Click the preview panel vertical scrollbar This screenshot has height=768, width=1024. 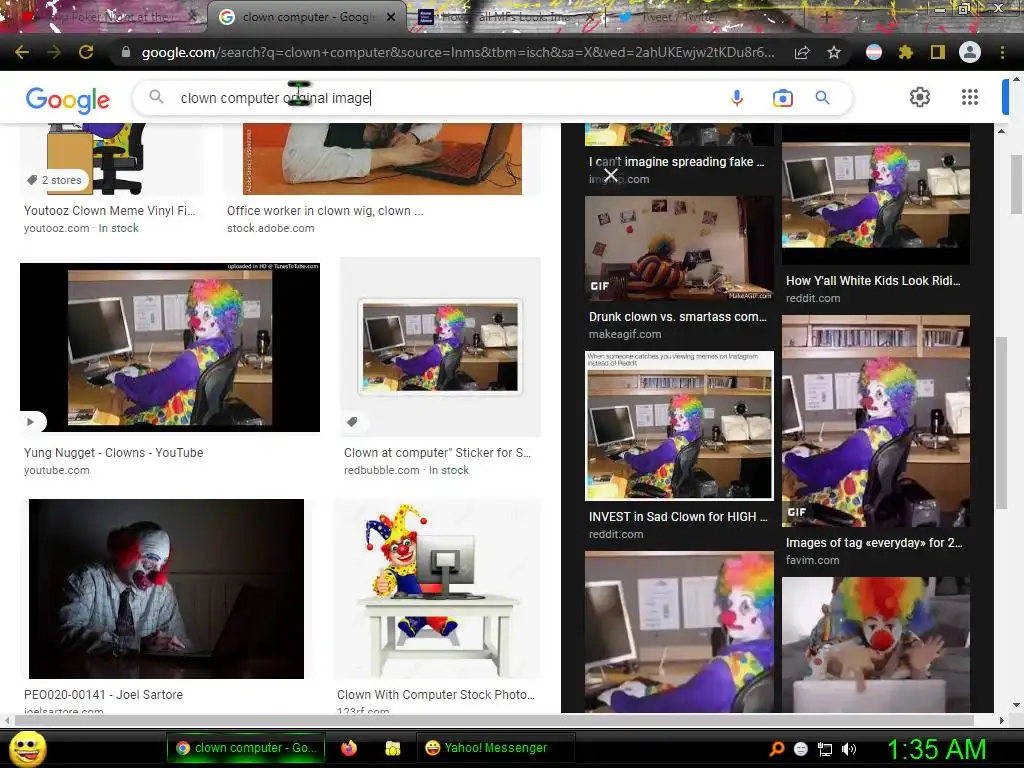tap(1001, 421)
